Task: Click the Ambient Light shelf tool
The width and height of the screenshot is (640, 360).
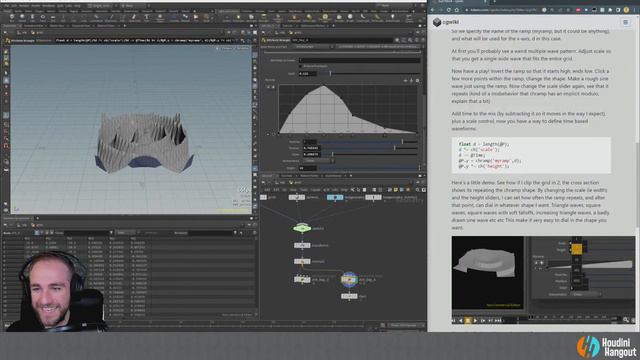Action: [393, 18]
